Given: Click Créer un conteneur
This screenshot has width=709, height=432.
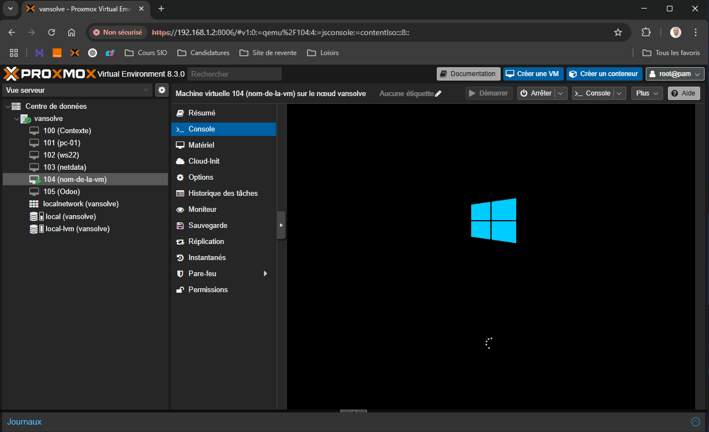Looking at the screenshot, I should (x=604, y=74).
